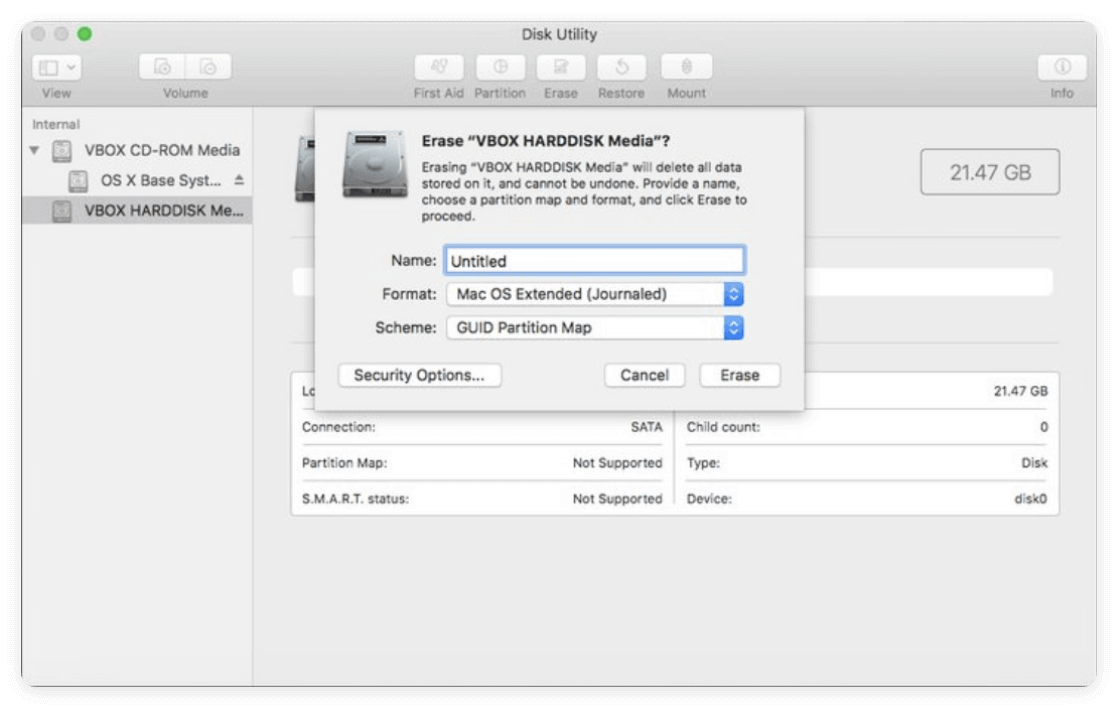Viewport: 1118px width, 708px height.
Task: Select the Erase toolbar icon
Action: point(560,67)
